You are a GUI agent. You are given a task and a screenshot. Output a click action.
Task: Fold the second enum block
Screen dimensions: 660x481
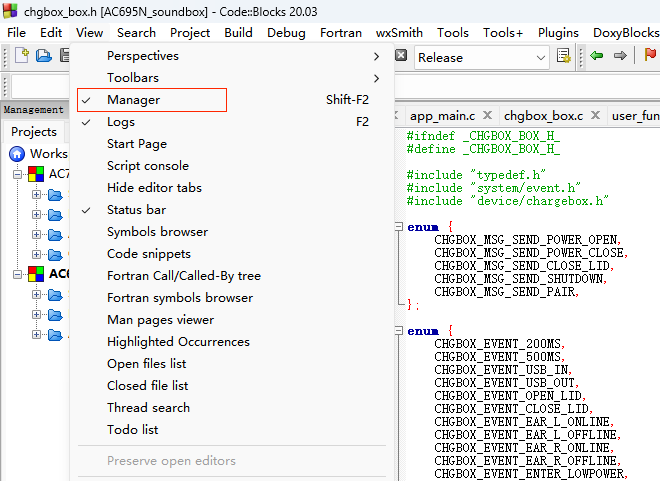click(x=399, y=331)
